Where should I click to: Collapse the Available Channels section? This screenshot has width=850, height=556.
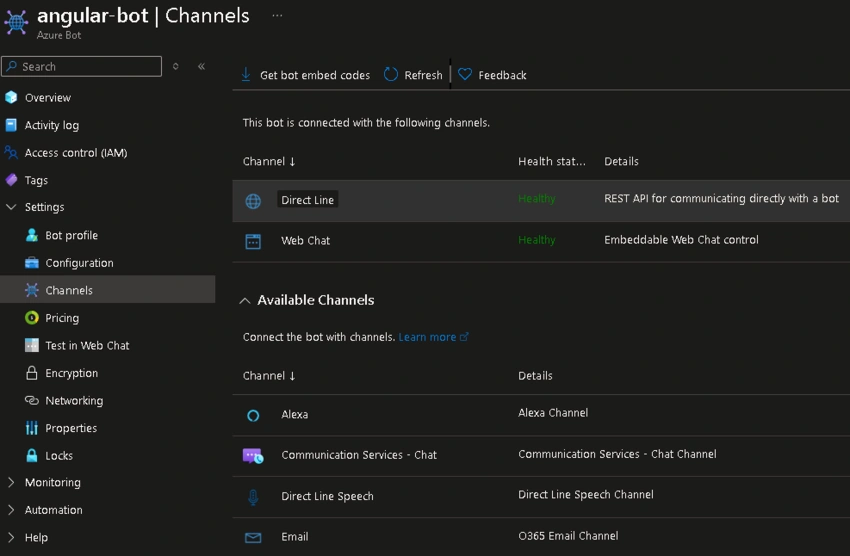coord(245,301)
